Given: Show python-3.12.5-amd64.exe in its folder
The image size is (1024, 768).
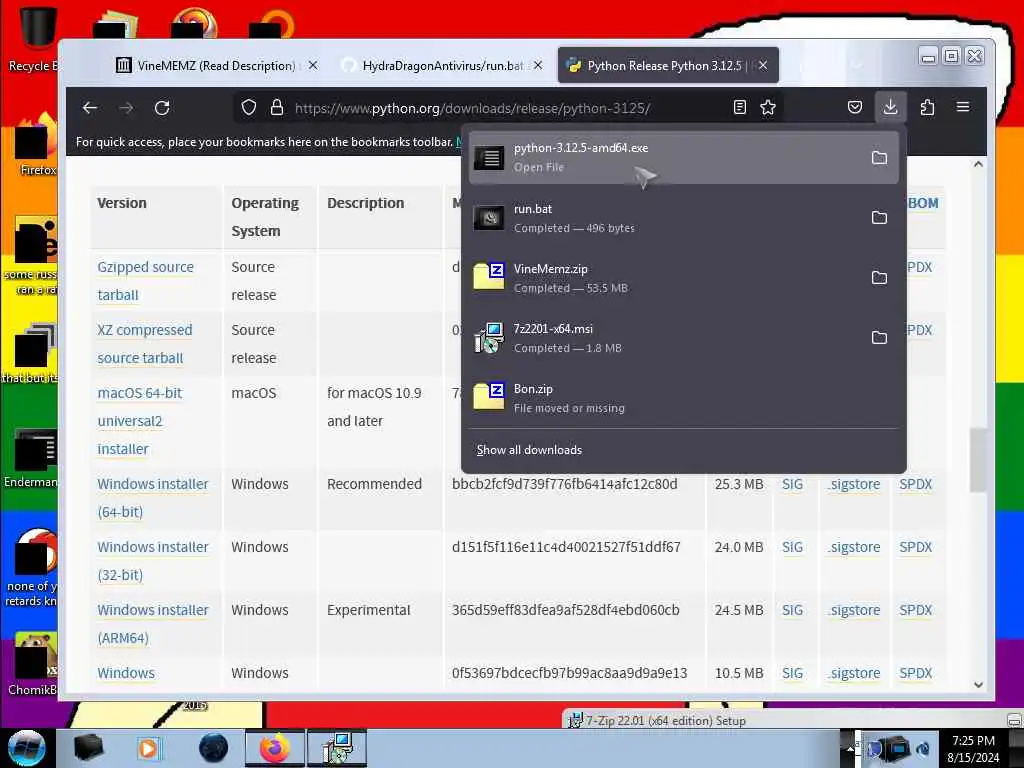Looking at the screenshot, I should [879, 157].
